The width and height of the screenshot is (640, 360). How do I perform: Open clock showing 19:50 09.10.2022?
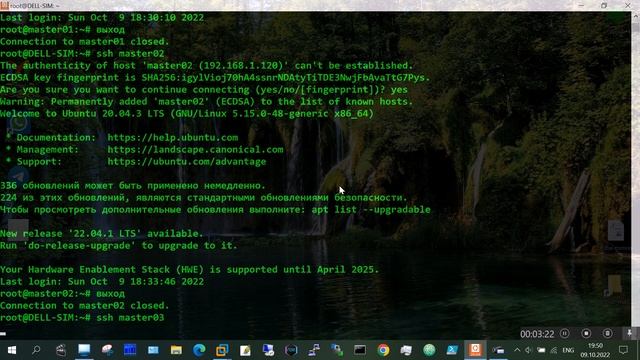tap(596, 350)
